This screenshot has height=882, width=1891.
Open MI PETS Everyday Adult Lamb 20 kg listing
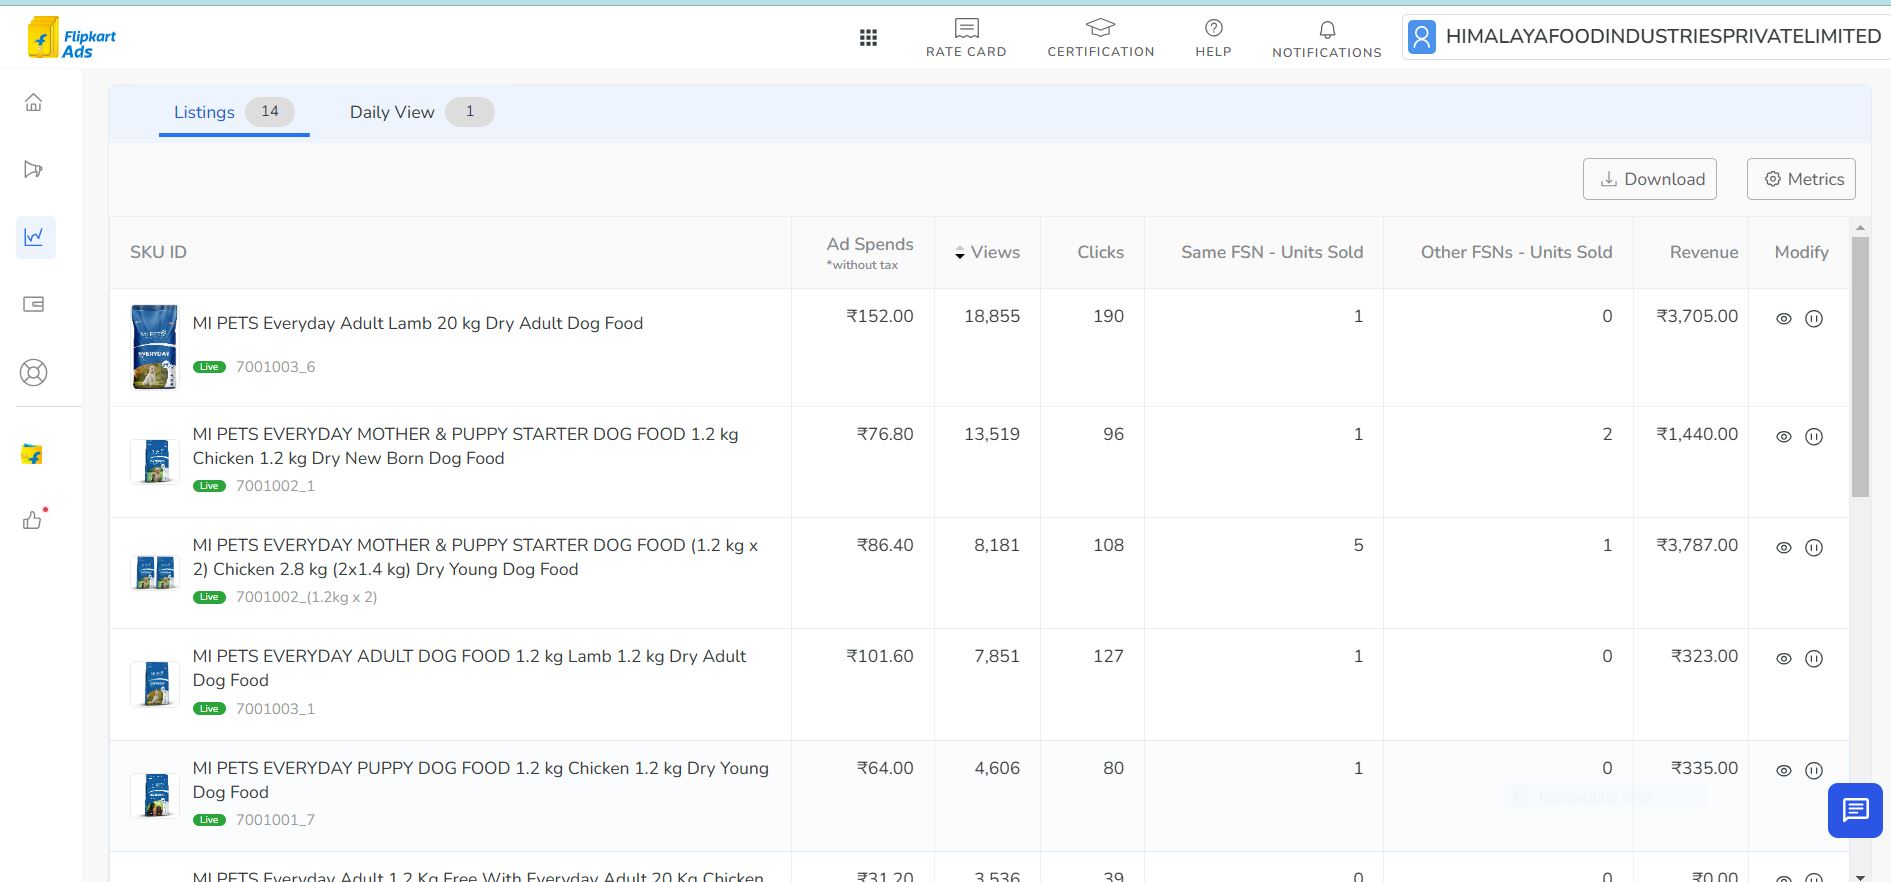[x=418, y=323]
